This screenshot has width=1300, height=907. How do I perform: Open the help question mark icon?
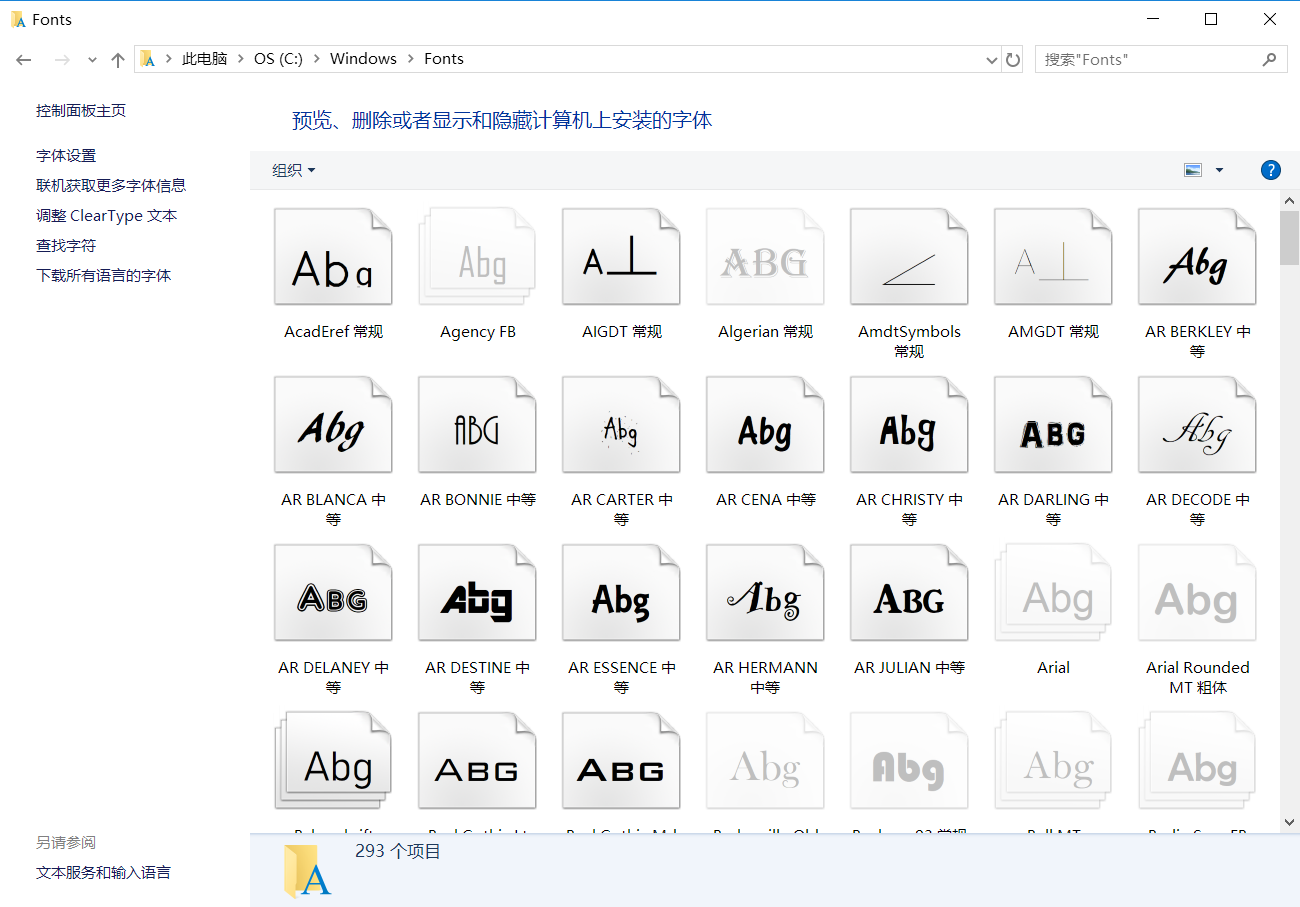[1270, 170]
